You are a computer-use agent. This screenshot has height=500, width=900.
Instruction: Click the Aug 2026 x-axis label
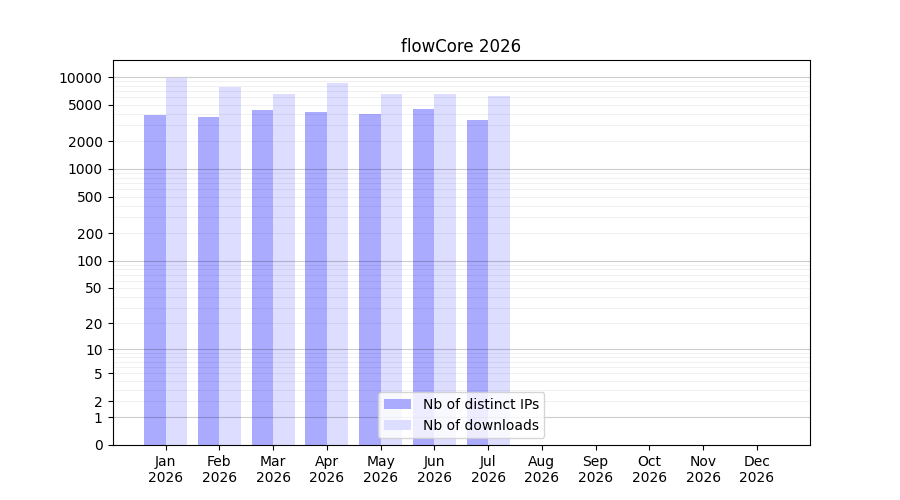pos(541,469)
